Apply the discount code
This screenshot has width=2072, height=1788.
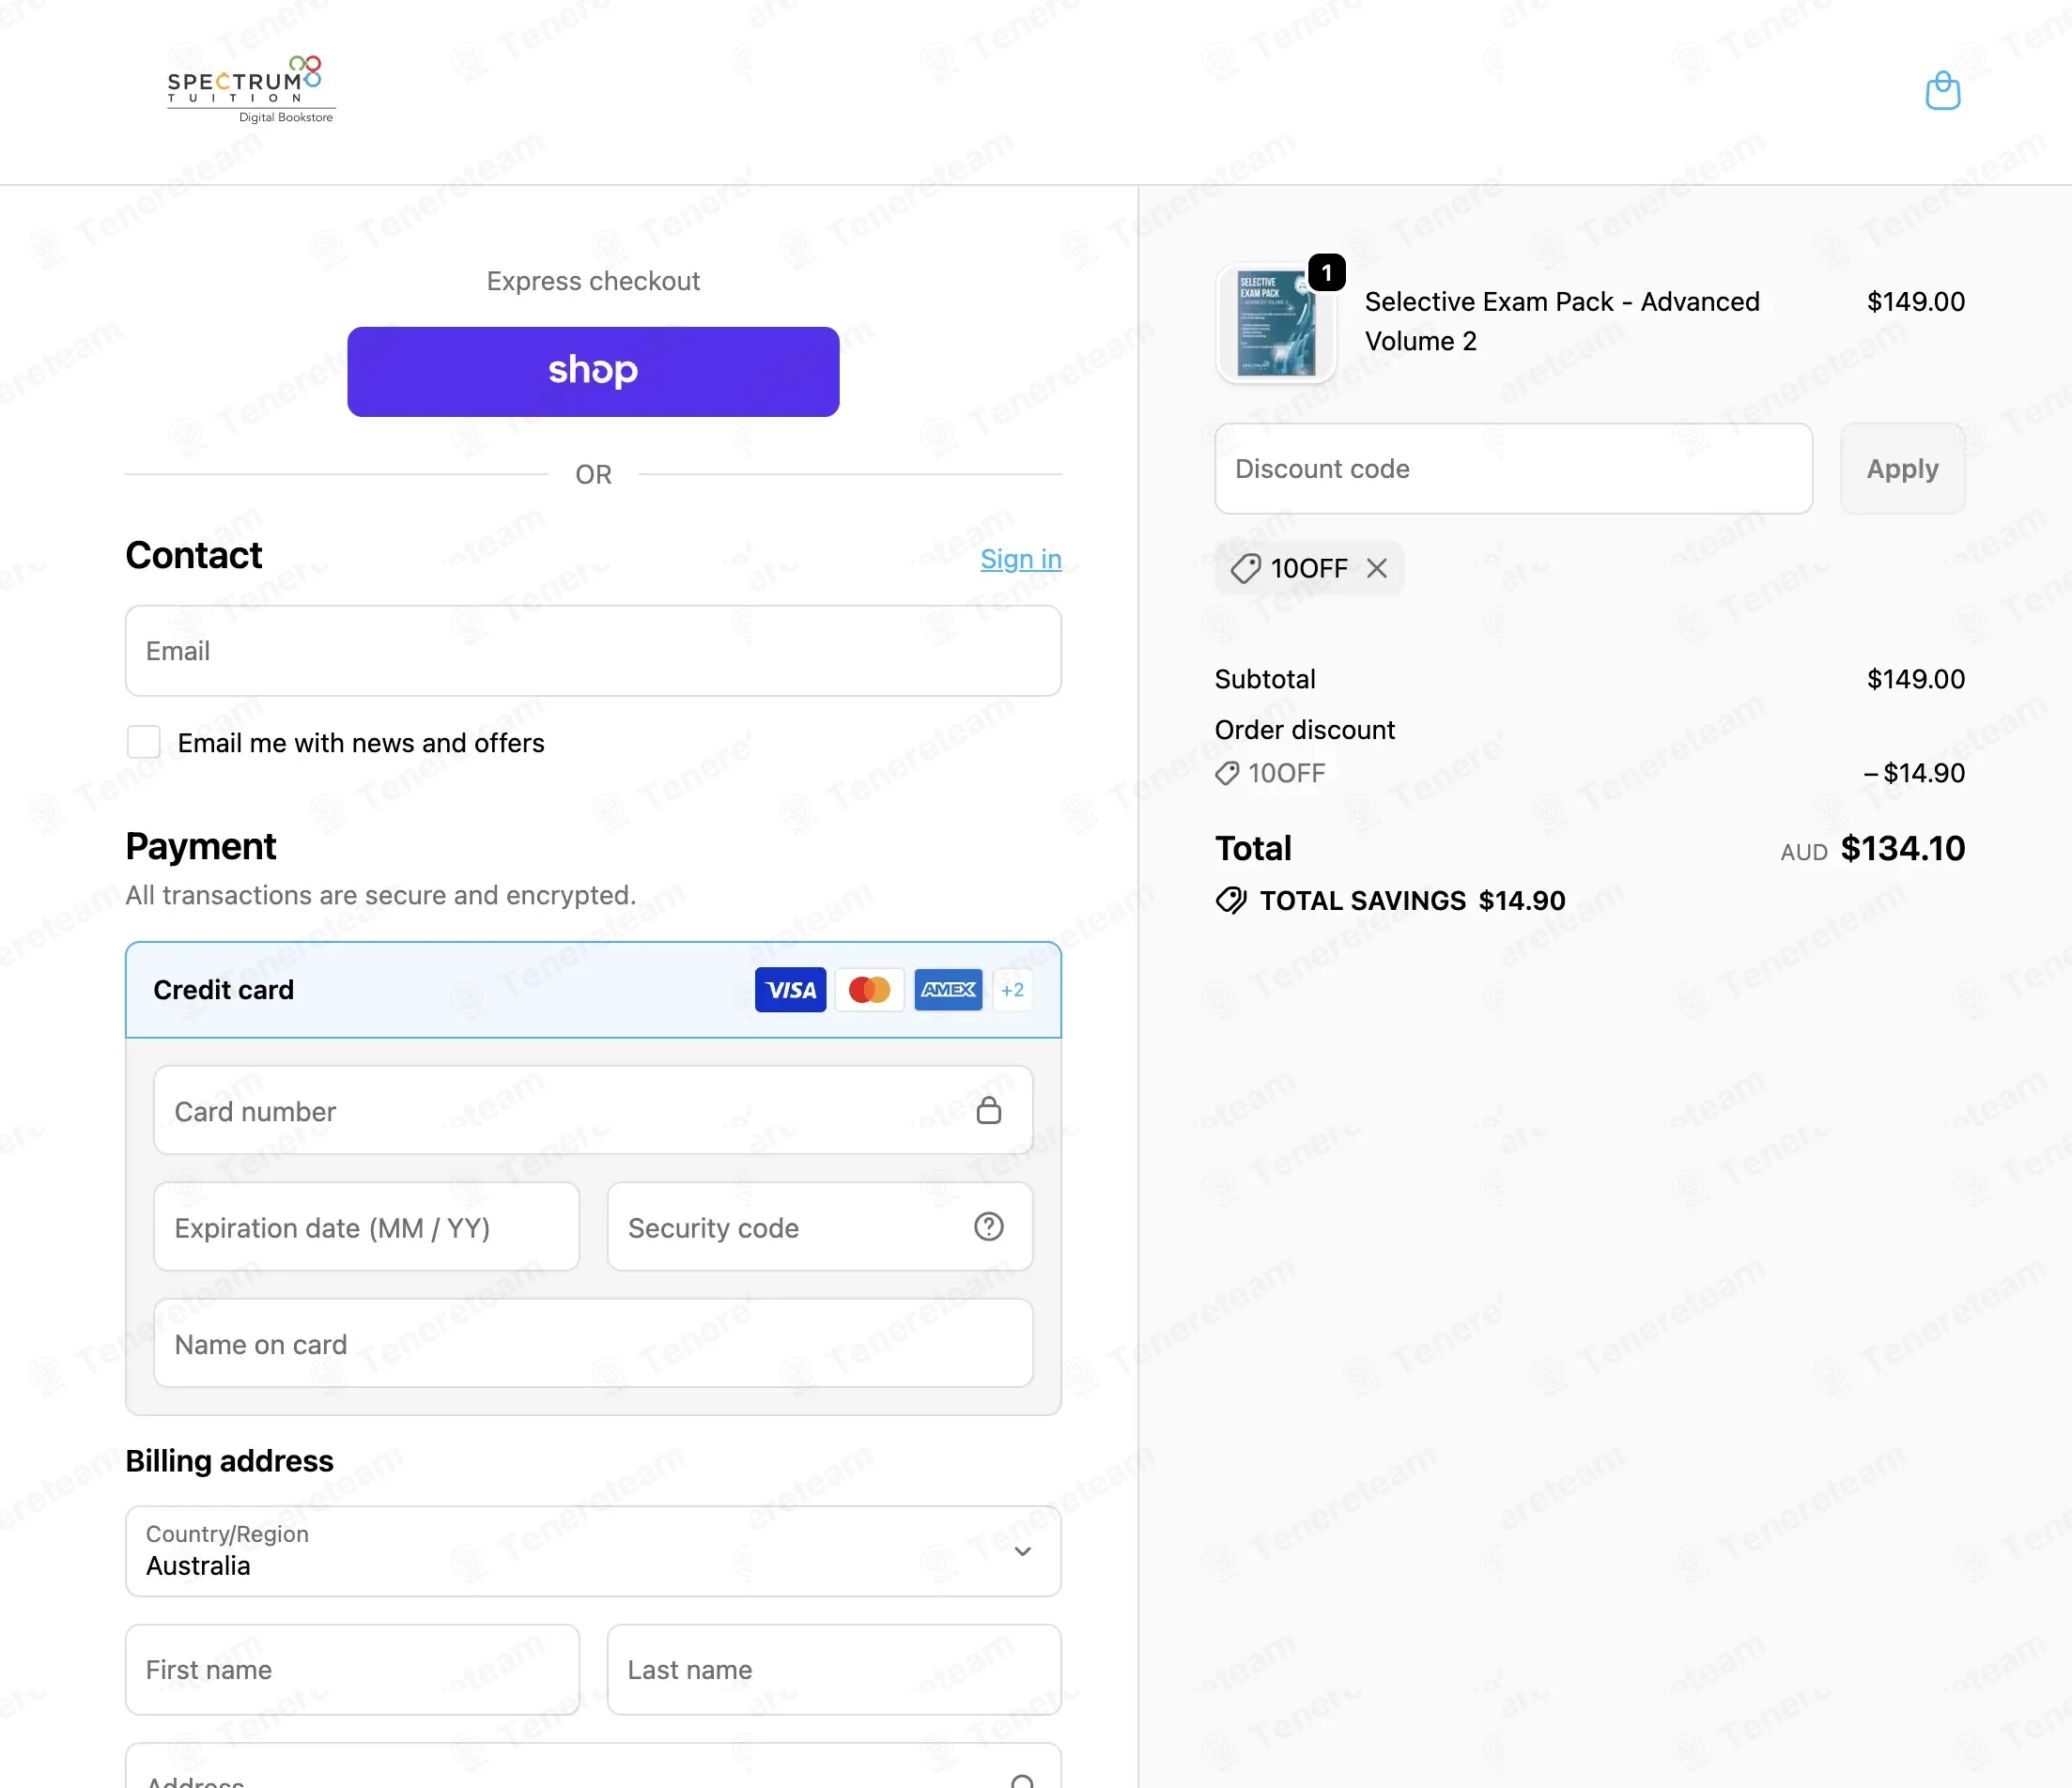coord(1902,468)
